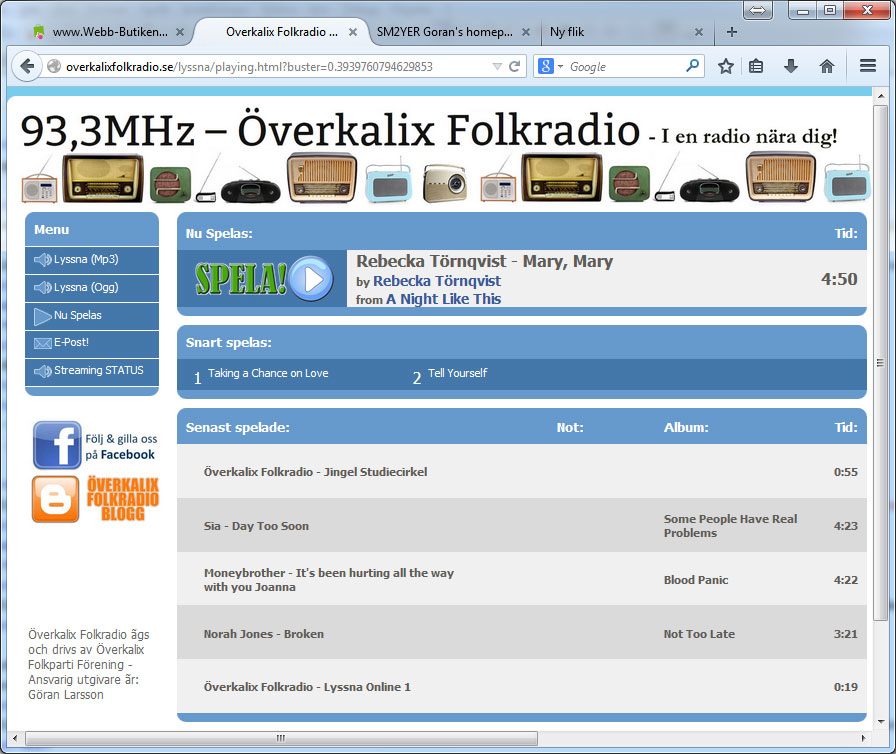Click the search magnifier icon
The width and height of the screenshot is (896, 754).
tap(692, 66)
